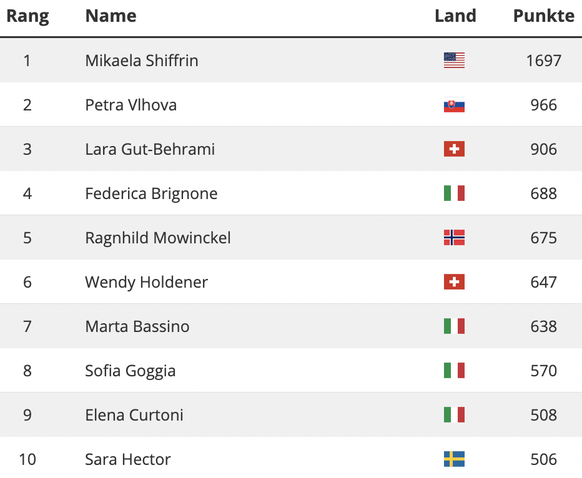Select the name Elena Curtoni

[134, 415]
